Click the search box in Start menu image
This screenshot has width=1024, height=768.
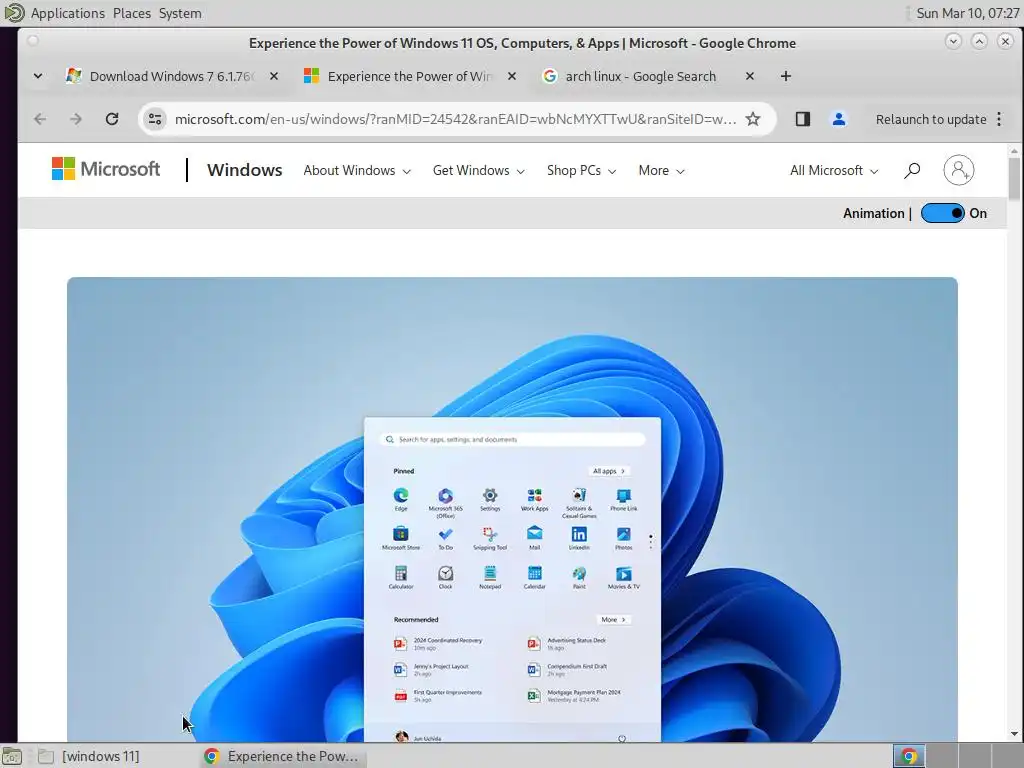click(x=512, y=440)
